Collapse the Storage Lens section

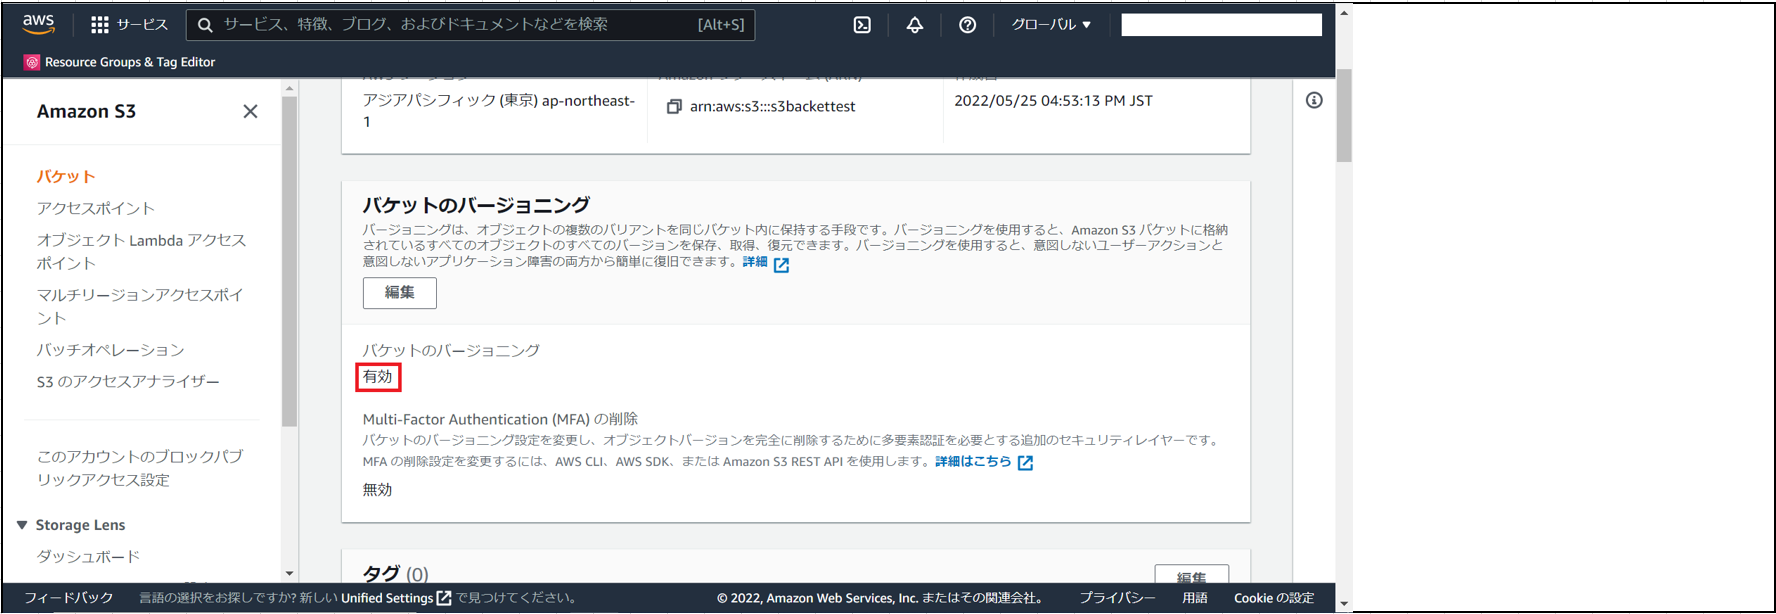click(22, 525)
